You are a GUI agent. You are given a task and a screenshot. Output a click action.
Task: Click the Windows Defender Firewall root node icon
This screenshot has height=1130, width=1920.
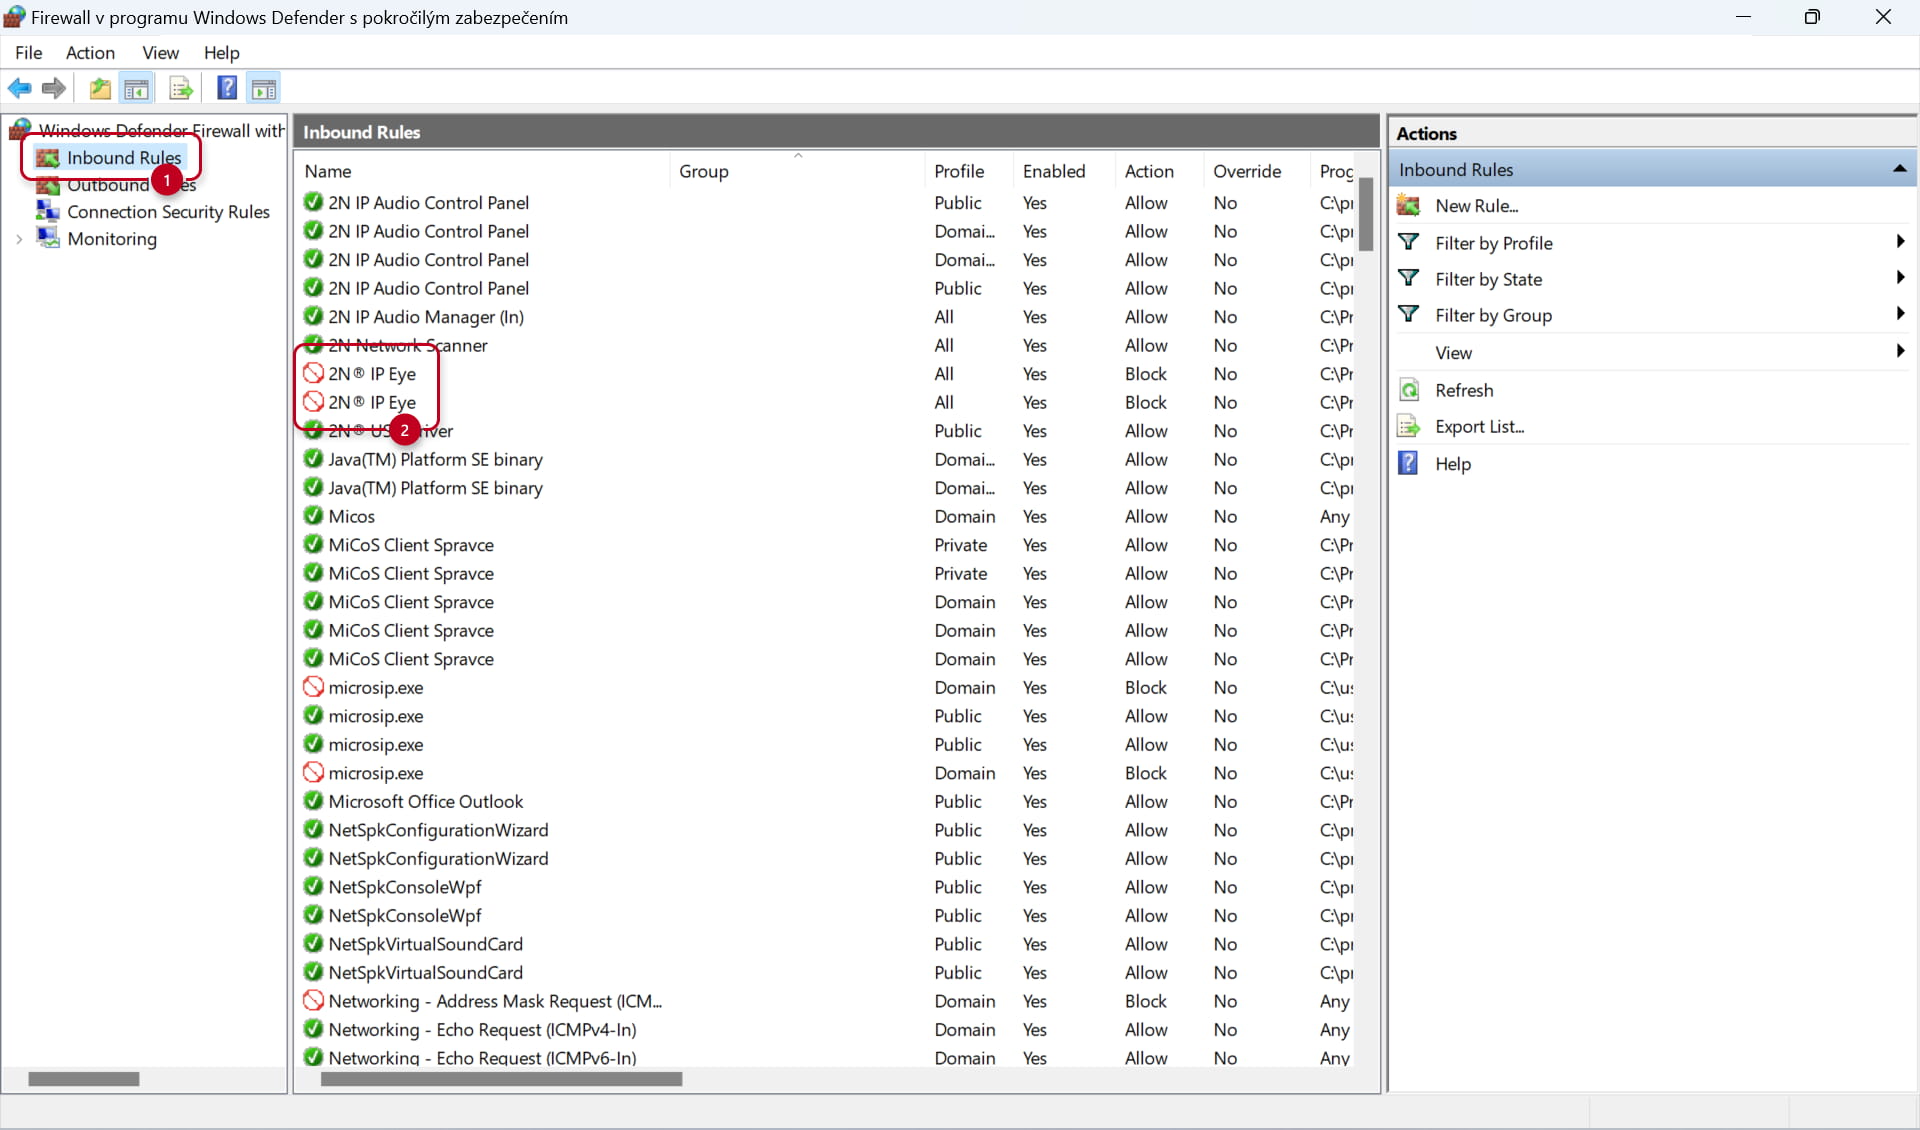coord(20,129)
